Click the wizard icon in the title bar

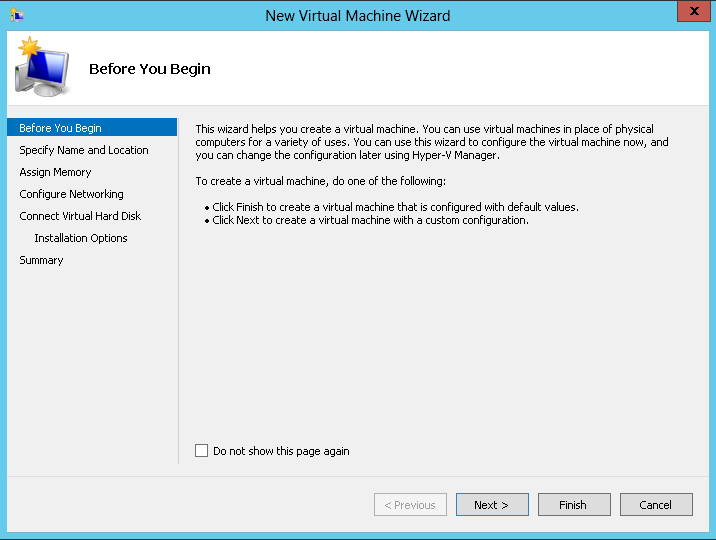(16, 16)
